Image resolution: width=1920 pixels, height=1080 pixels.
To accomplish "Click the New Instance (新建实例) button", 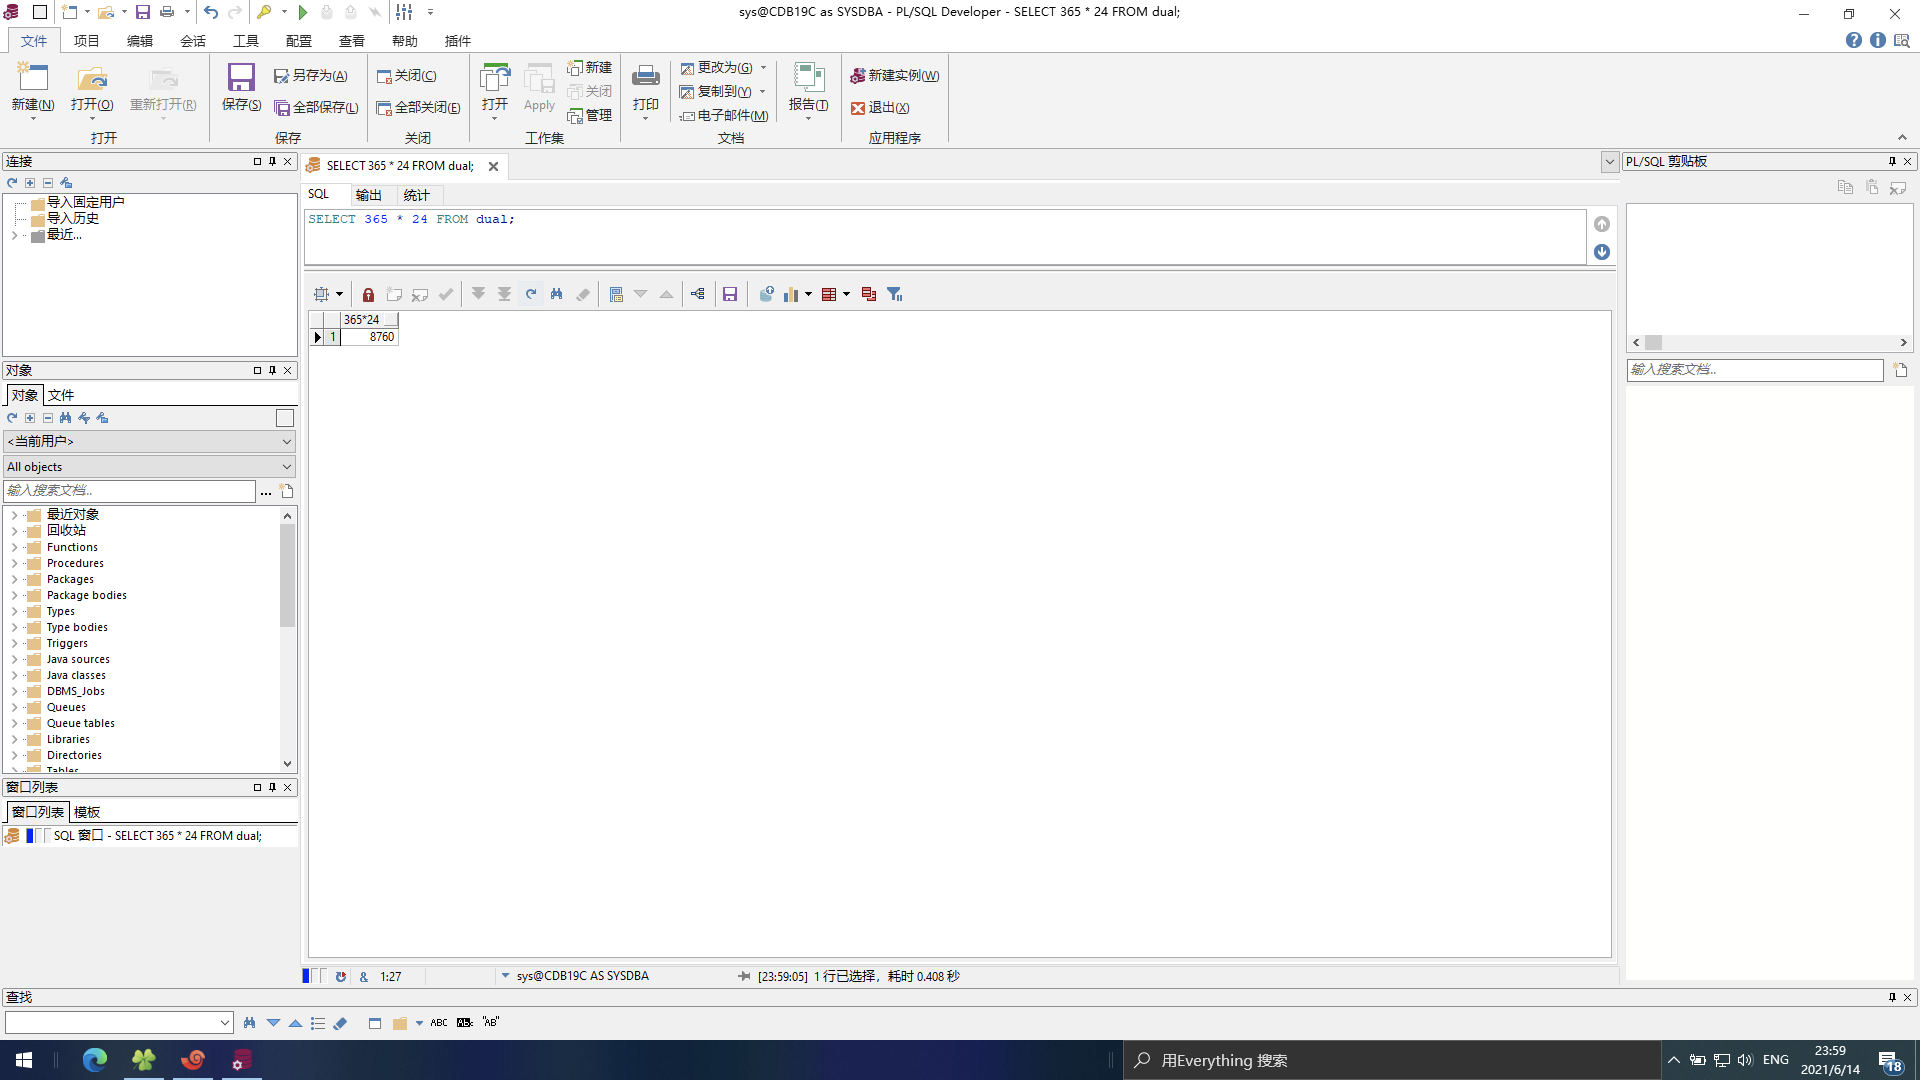I will click(895, 76).
